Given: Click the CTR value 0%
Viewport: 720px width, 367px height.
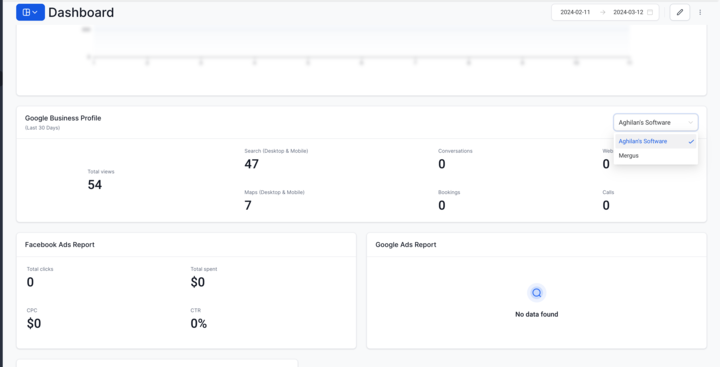Looking at the screenshot, I should coord(199,323).
